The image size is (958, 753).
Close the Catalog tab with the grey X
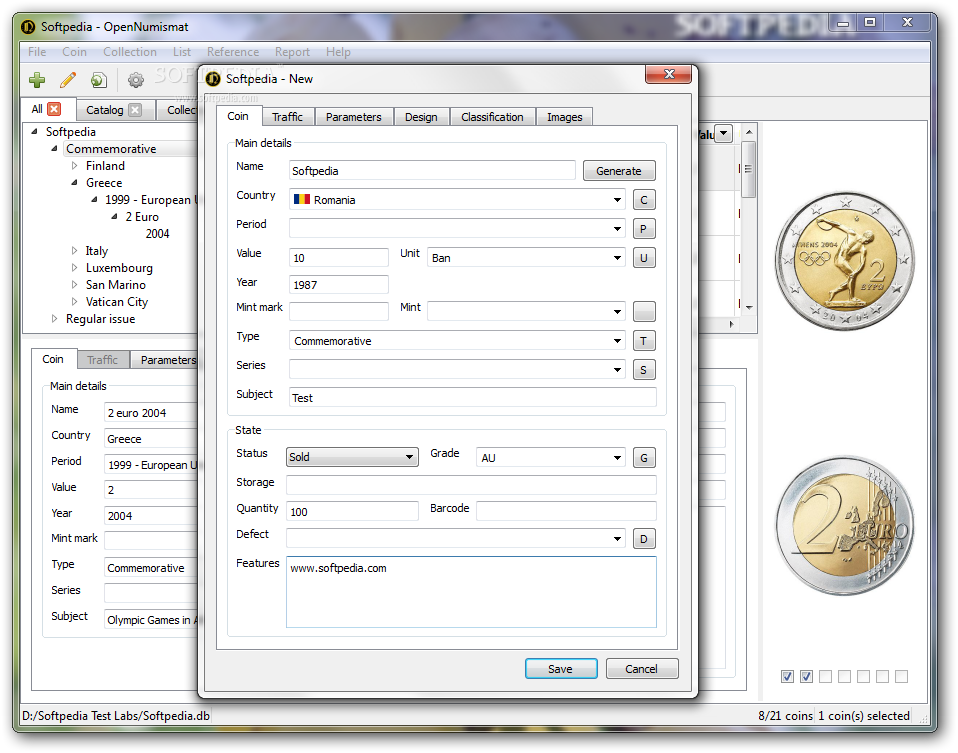pyautogui.click(x=136, y=109)
